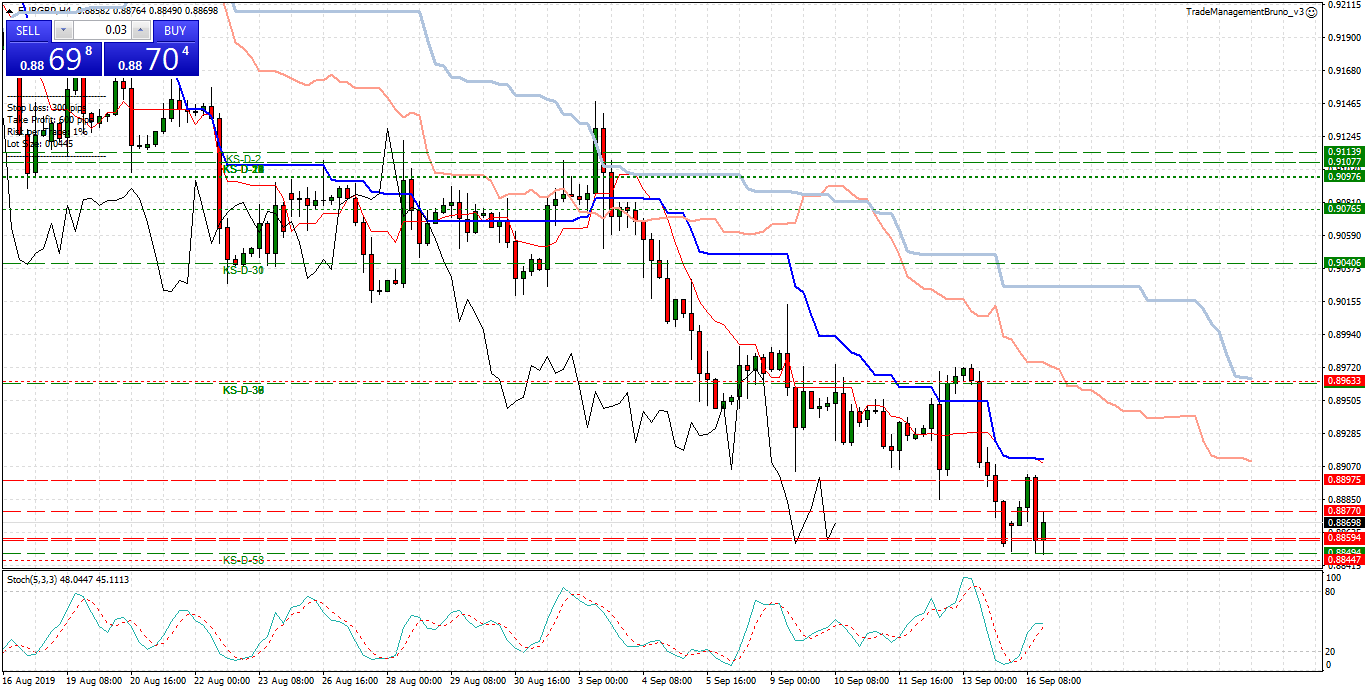The width and height of the screenshot is (1368, 692).
Task: Click the 9 Sep 00:00 time axis label
Action: tap(795, 681)
